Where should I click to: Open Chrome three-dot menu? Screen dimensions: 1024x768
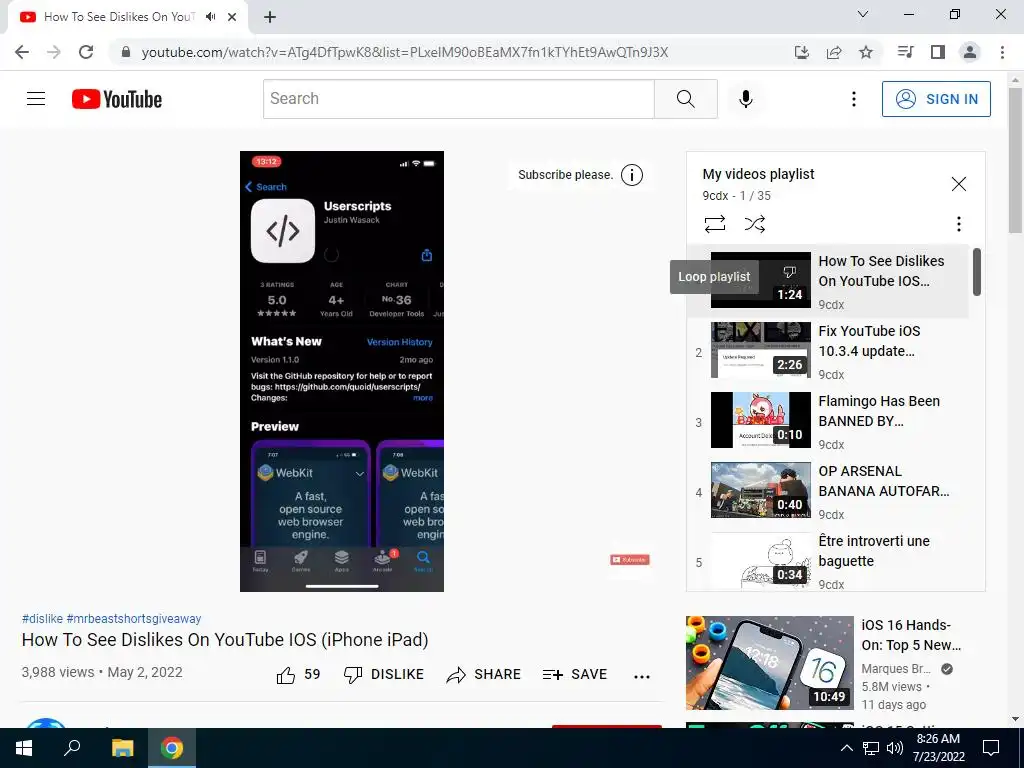(x=1002, y=52)
